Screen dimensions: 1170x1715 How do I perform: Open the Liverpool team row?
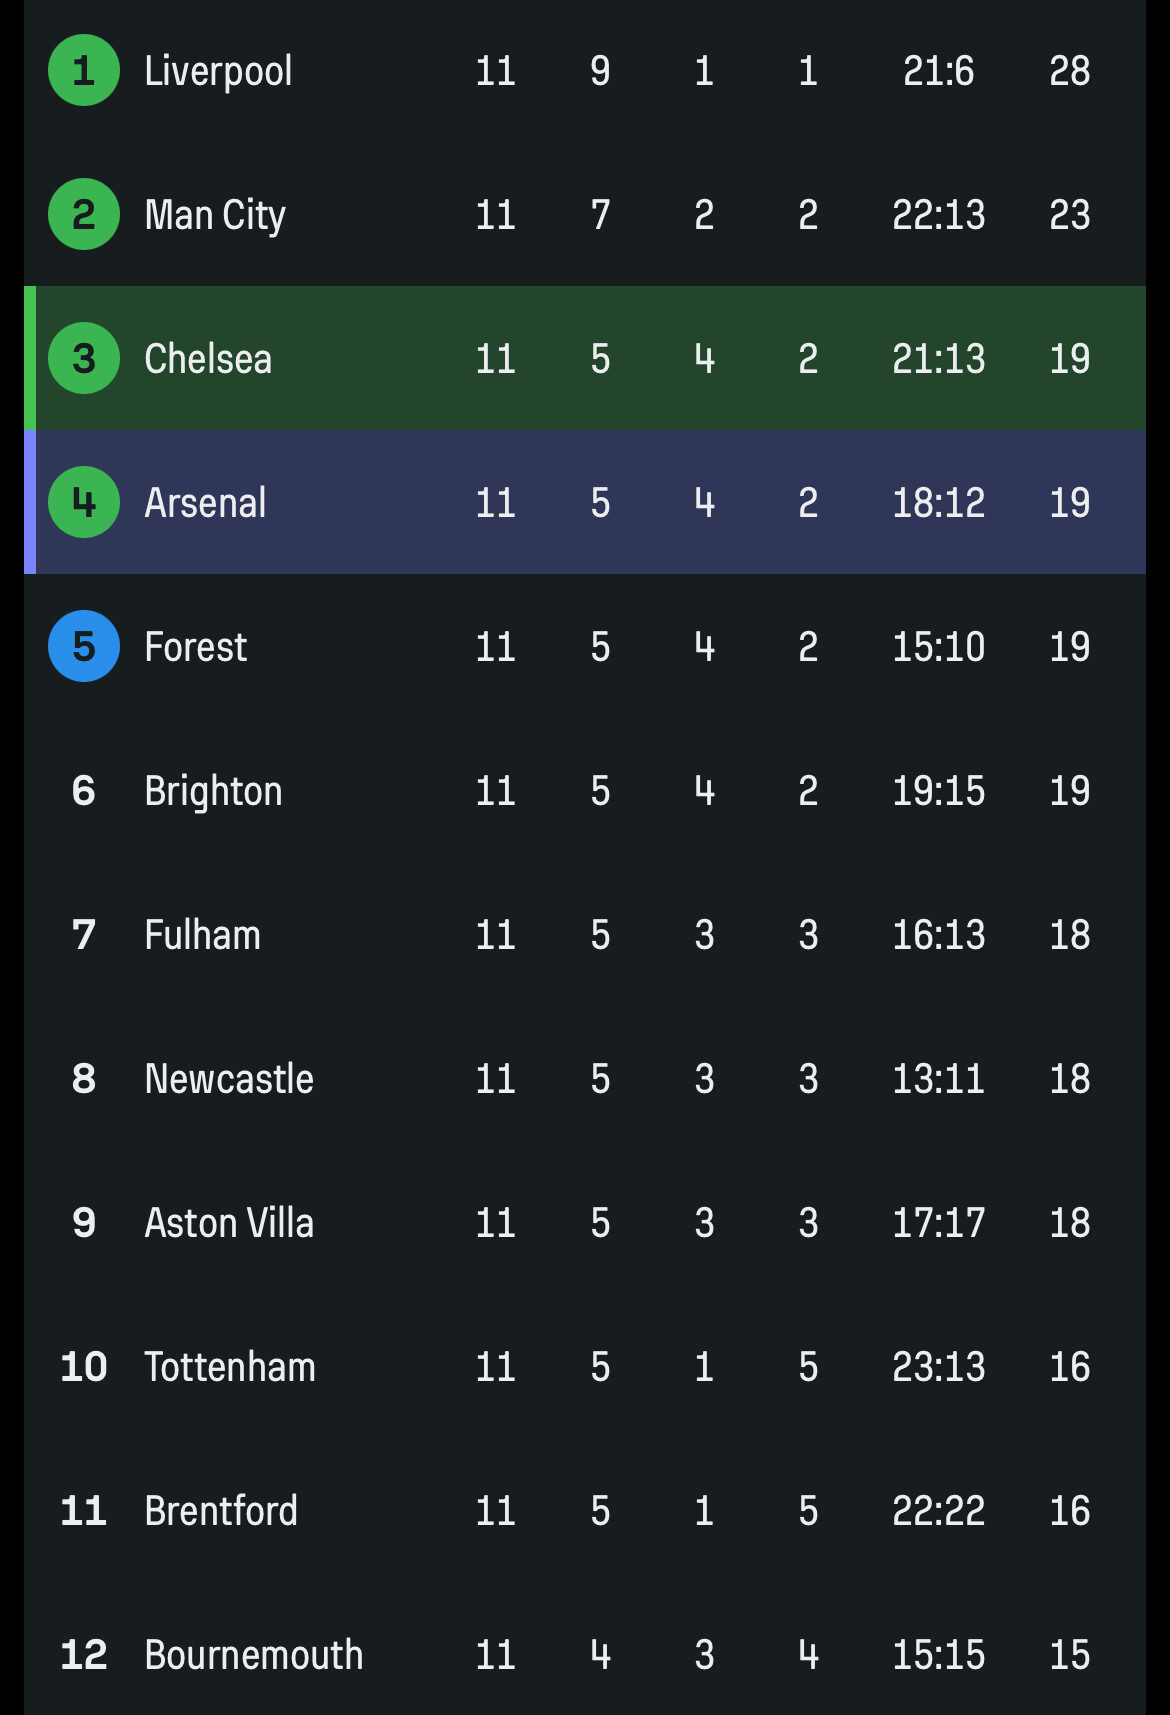click(x=218, y=71)
